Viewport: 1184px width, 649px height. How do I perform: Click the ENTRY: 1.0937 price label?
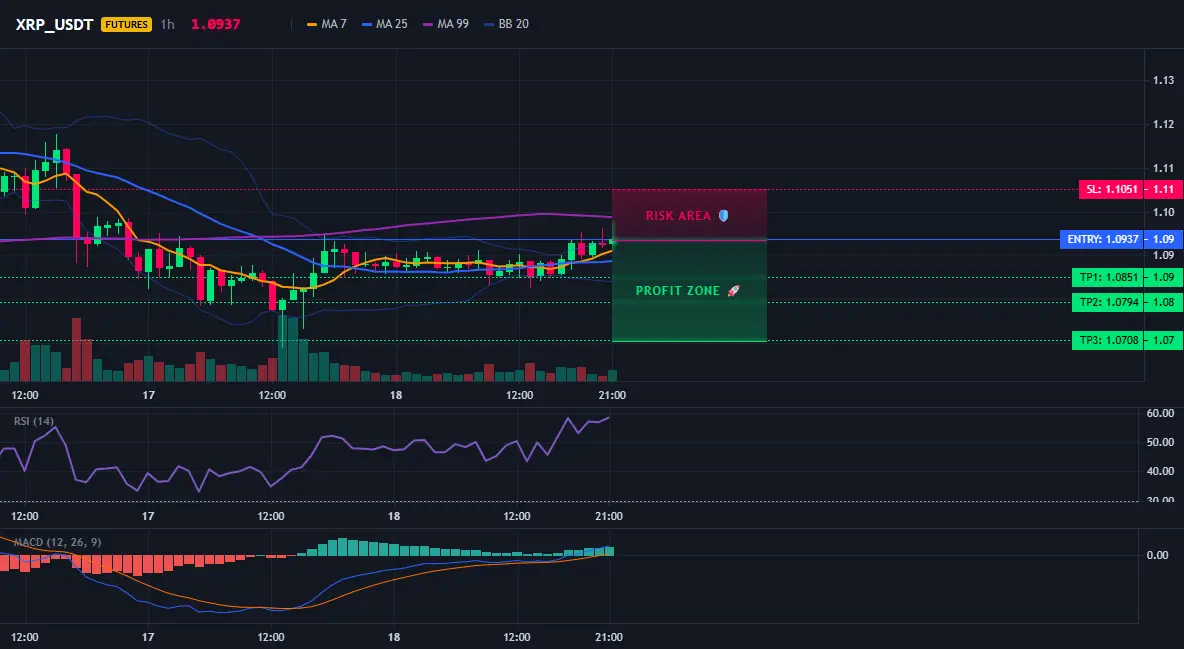tap(1102, 240)
